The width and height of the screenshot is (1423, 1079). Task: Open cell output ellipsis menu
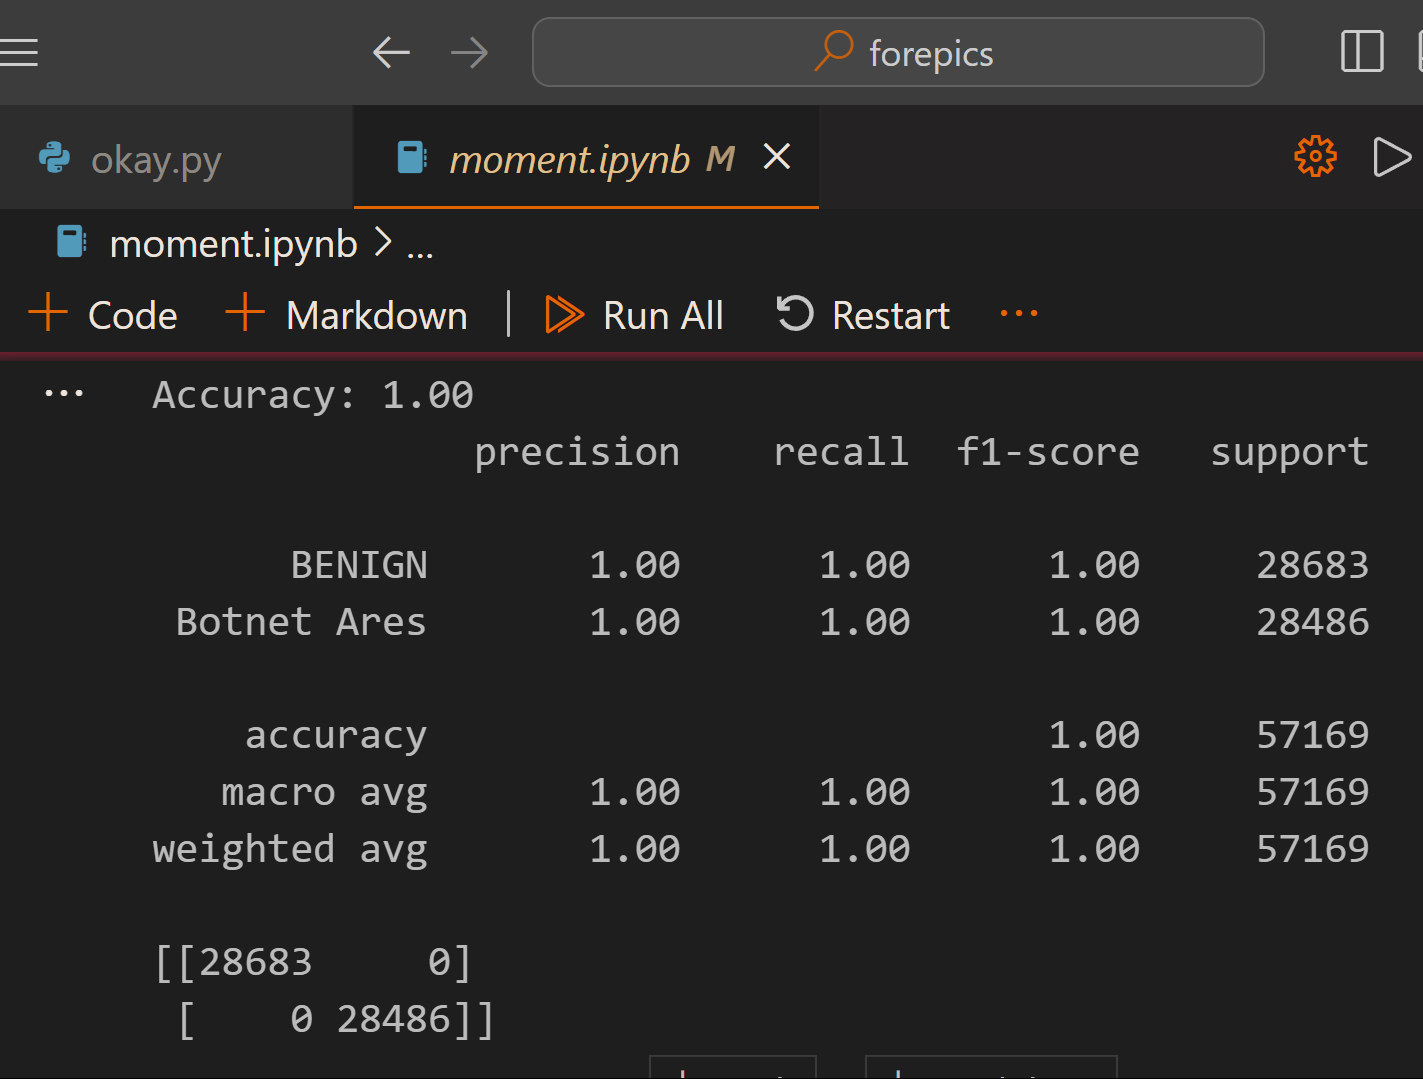(x=64, y=394)
